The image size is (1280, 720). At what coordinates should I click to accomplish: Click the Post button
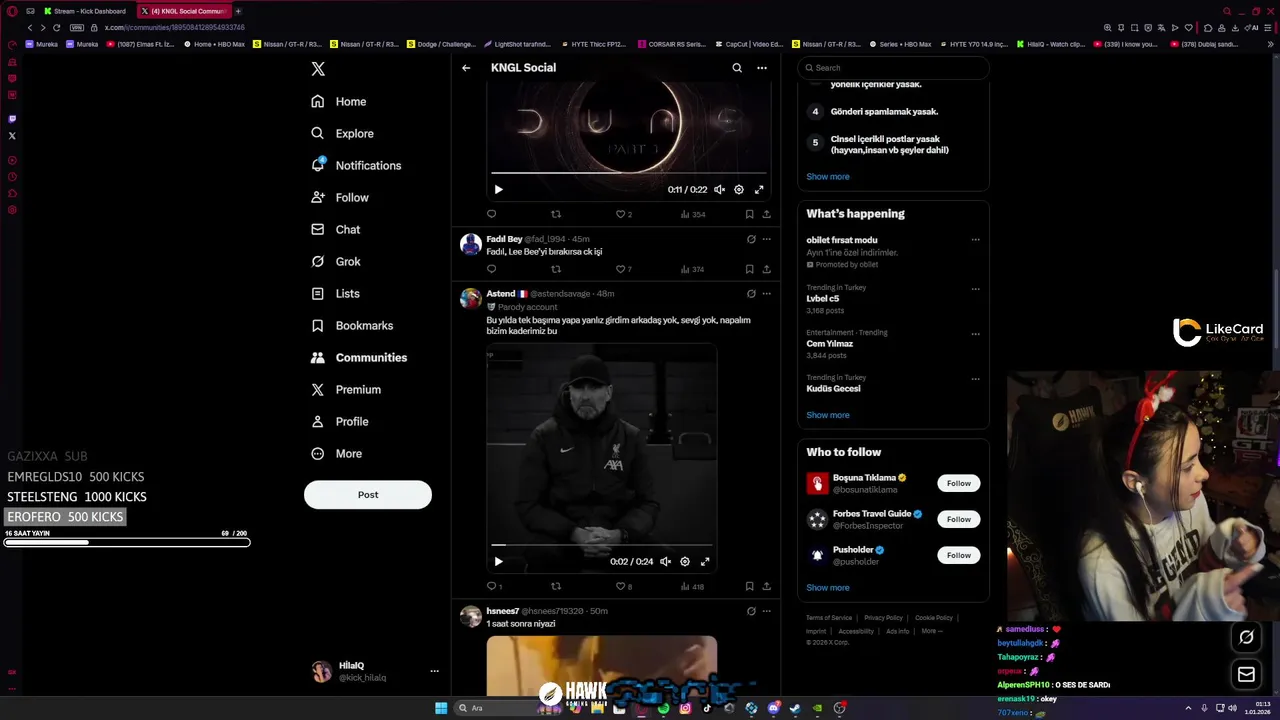[368, 494]
